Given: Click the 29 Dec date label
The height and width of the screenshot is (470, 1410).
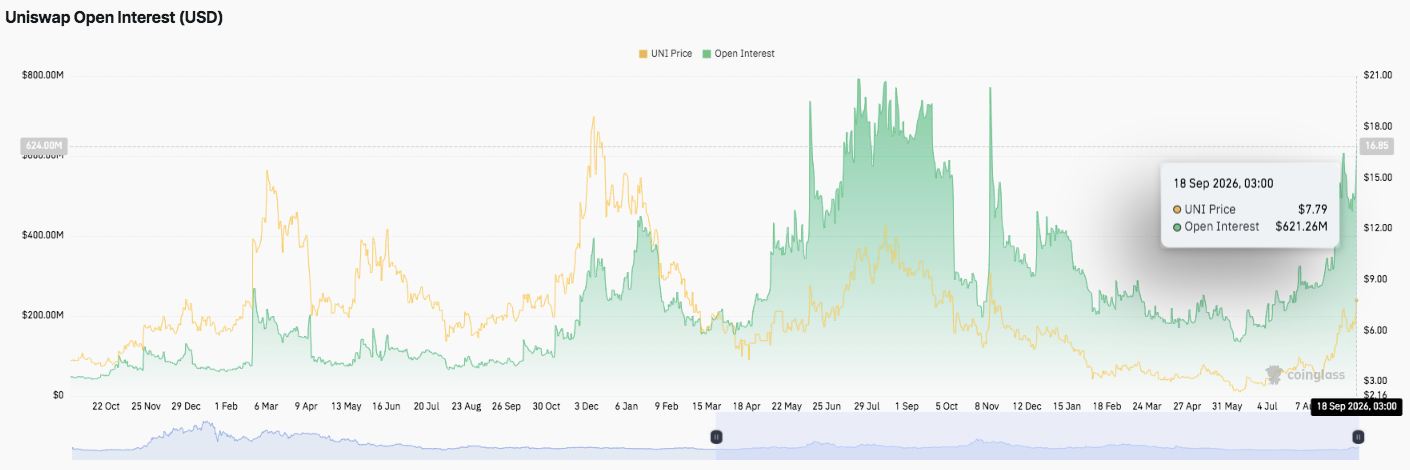Looking at the screenshot, I should 186,407.
